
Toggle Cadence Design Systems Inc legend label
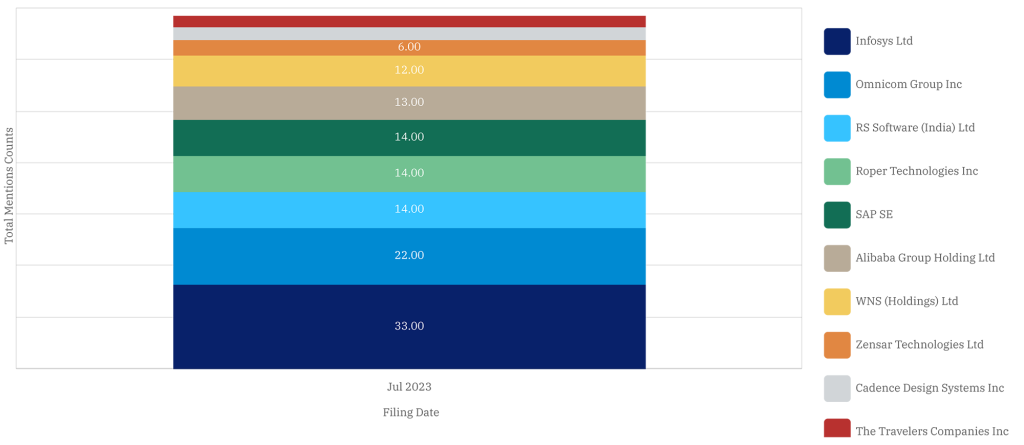coord(929,388)
